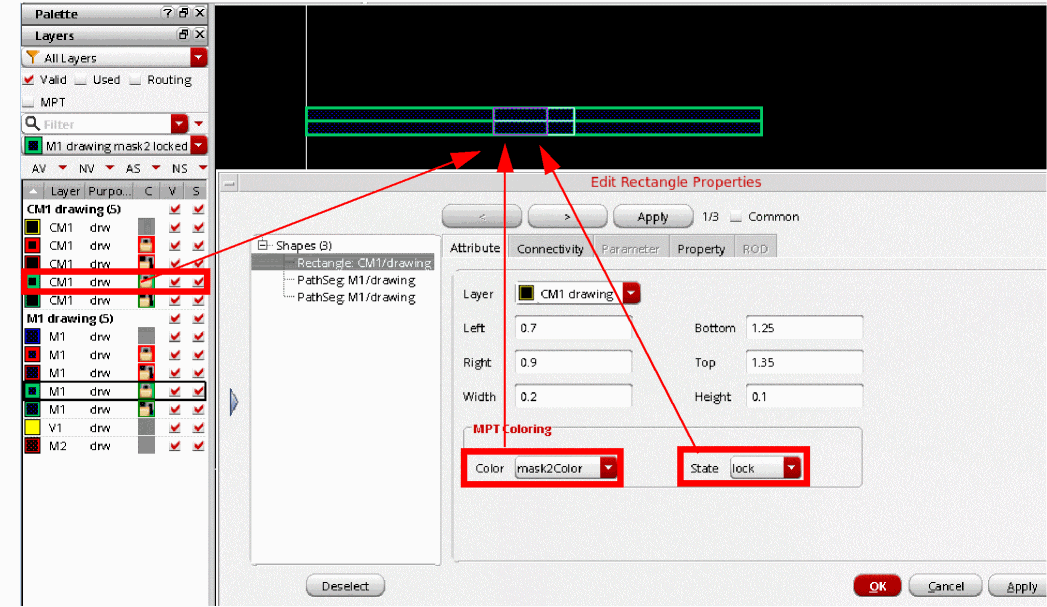
Task: Click the funnel icon next to All Layers
Action: 32,57
